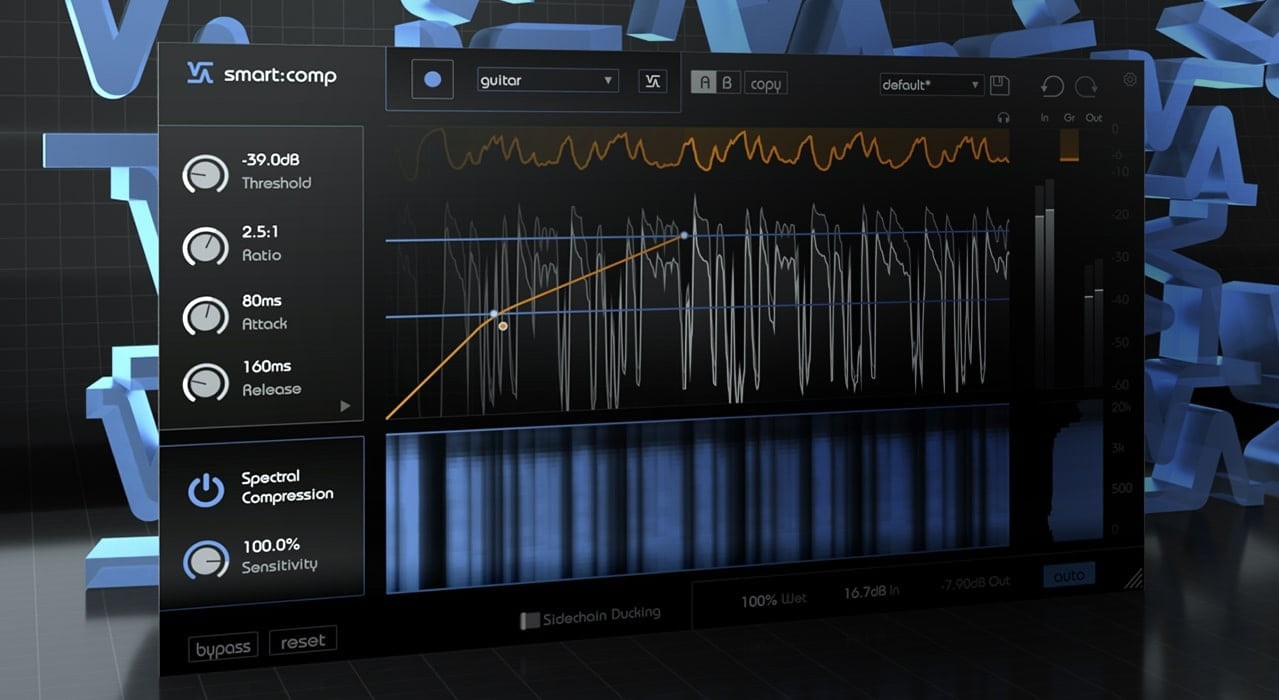
Task: Click the Gr gain reduction meter
Action: tap(1069, 144)
